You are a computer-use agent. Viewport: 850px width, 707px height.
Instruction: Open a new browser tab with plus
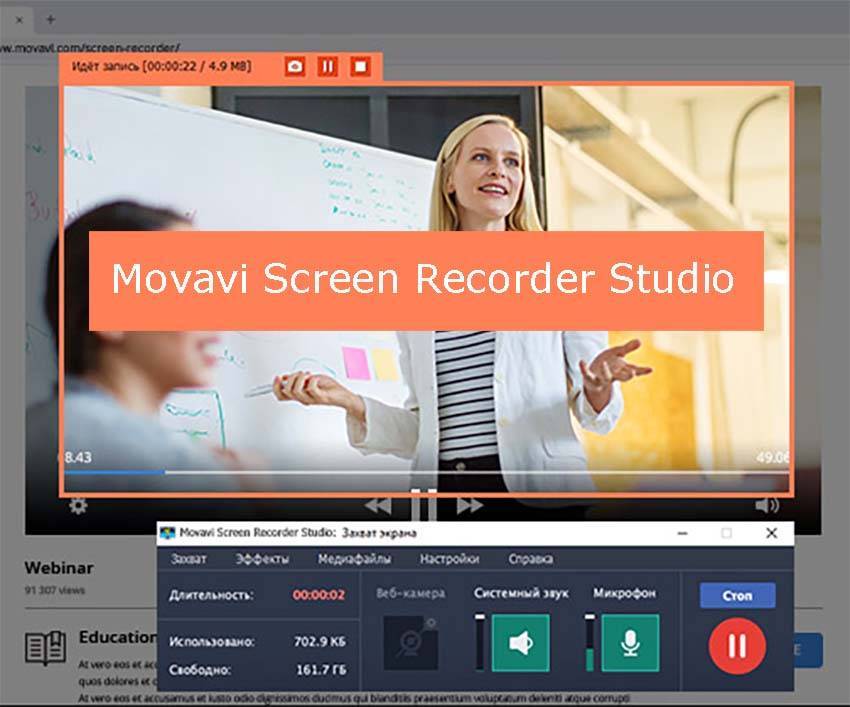click(x=51, y=20)
